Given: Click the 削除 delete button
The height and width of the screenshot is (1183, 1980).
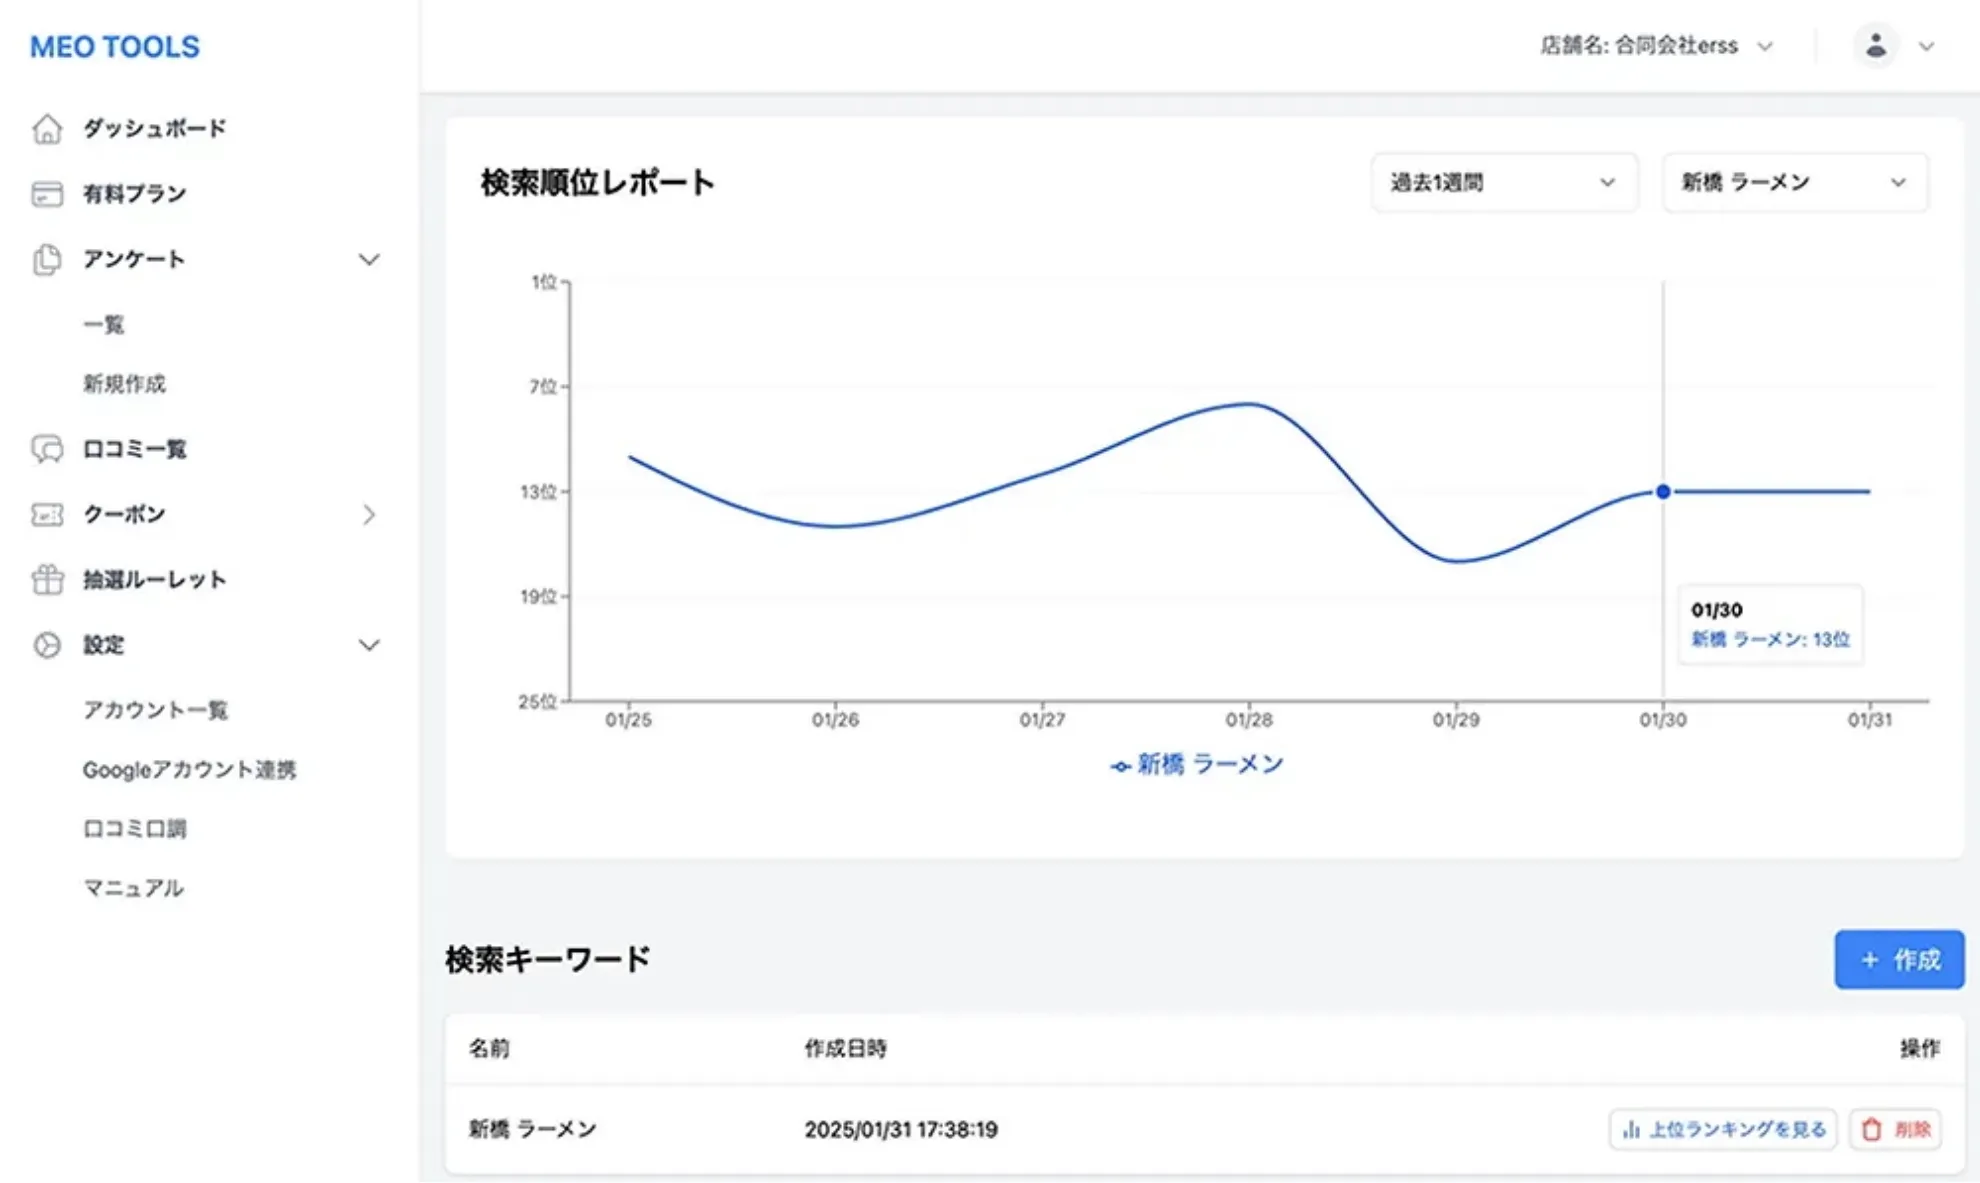Looking at the screenshot, I should (x=1895, y=1130).
